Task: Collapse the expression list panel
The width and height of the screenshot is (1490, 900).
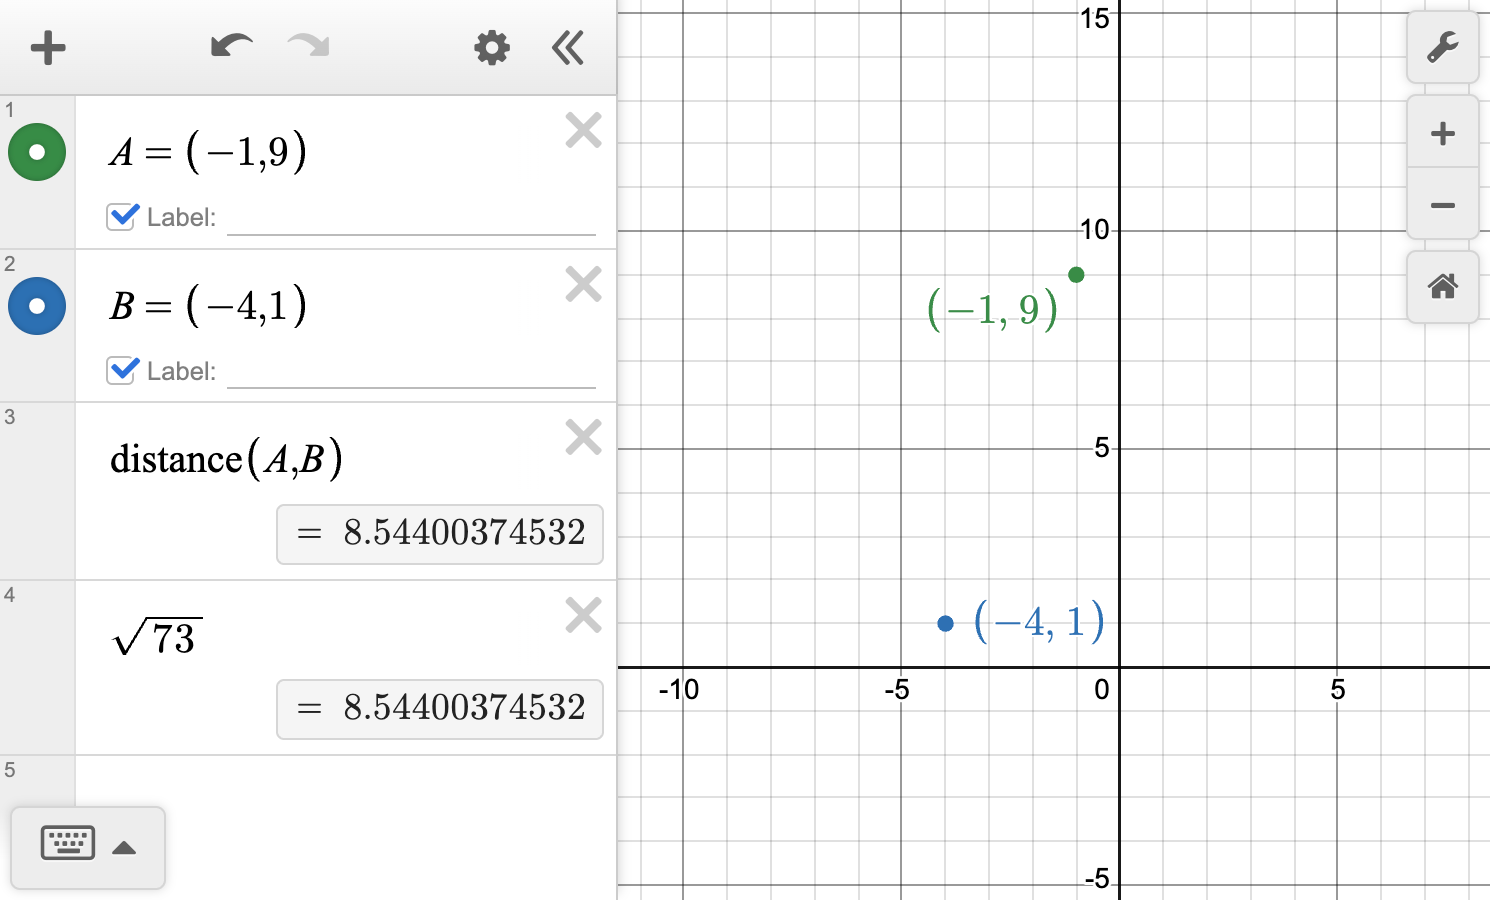Action: 567,47
